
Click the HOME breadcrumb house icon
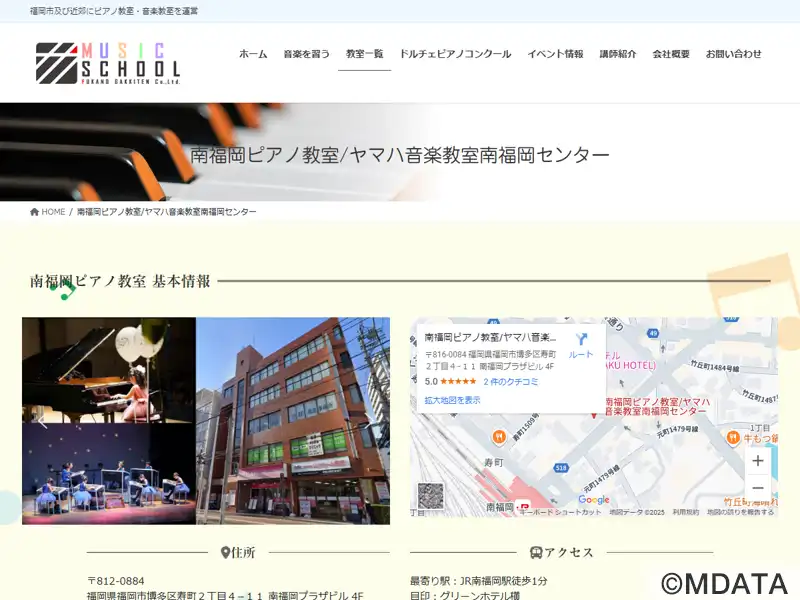[x=35, y=212]
